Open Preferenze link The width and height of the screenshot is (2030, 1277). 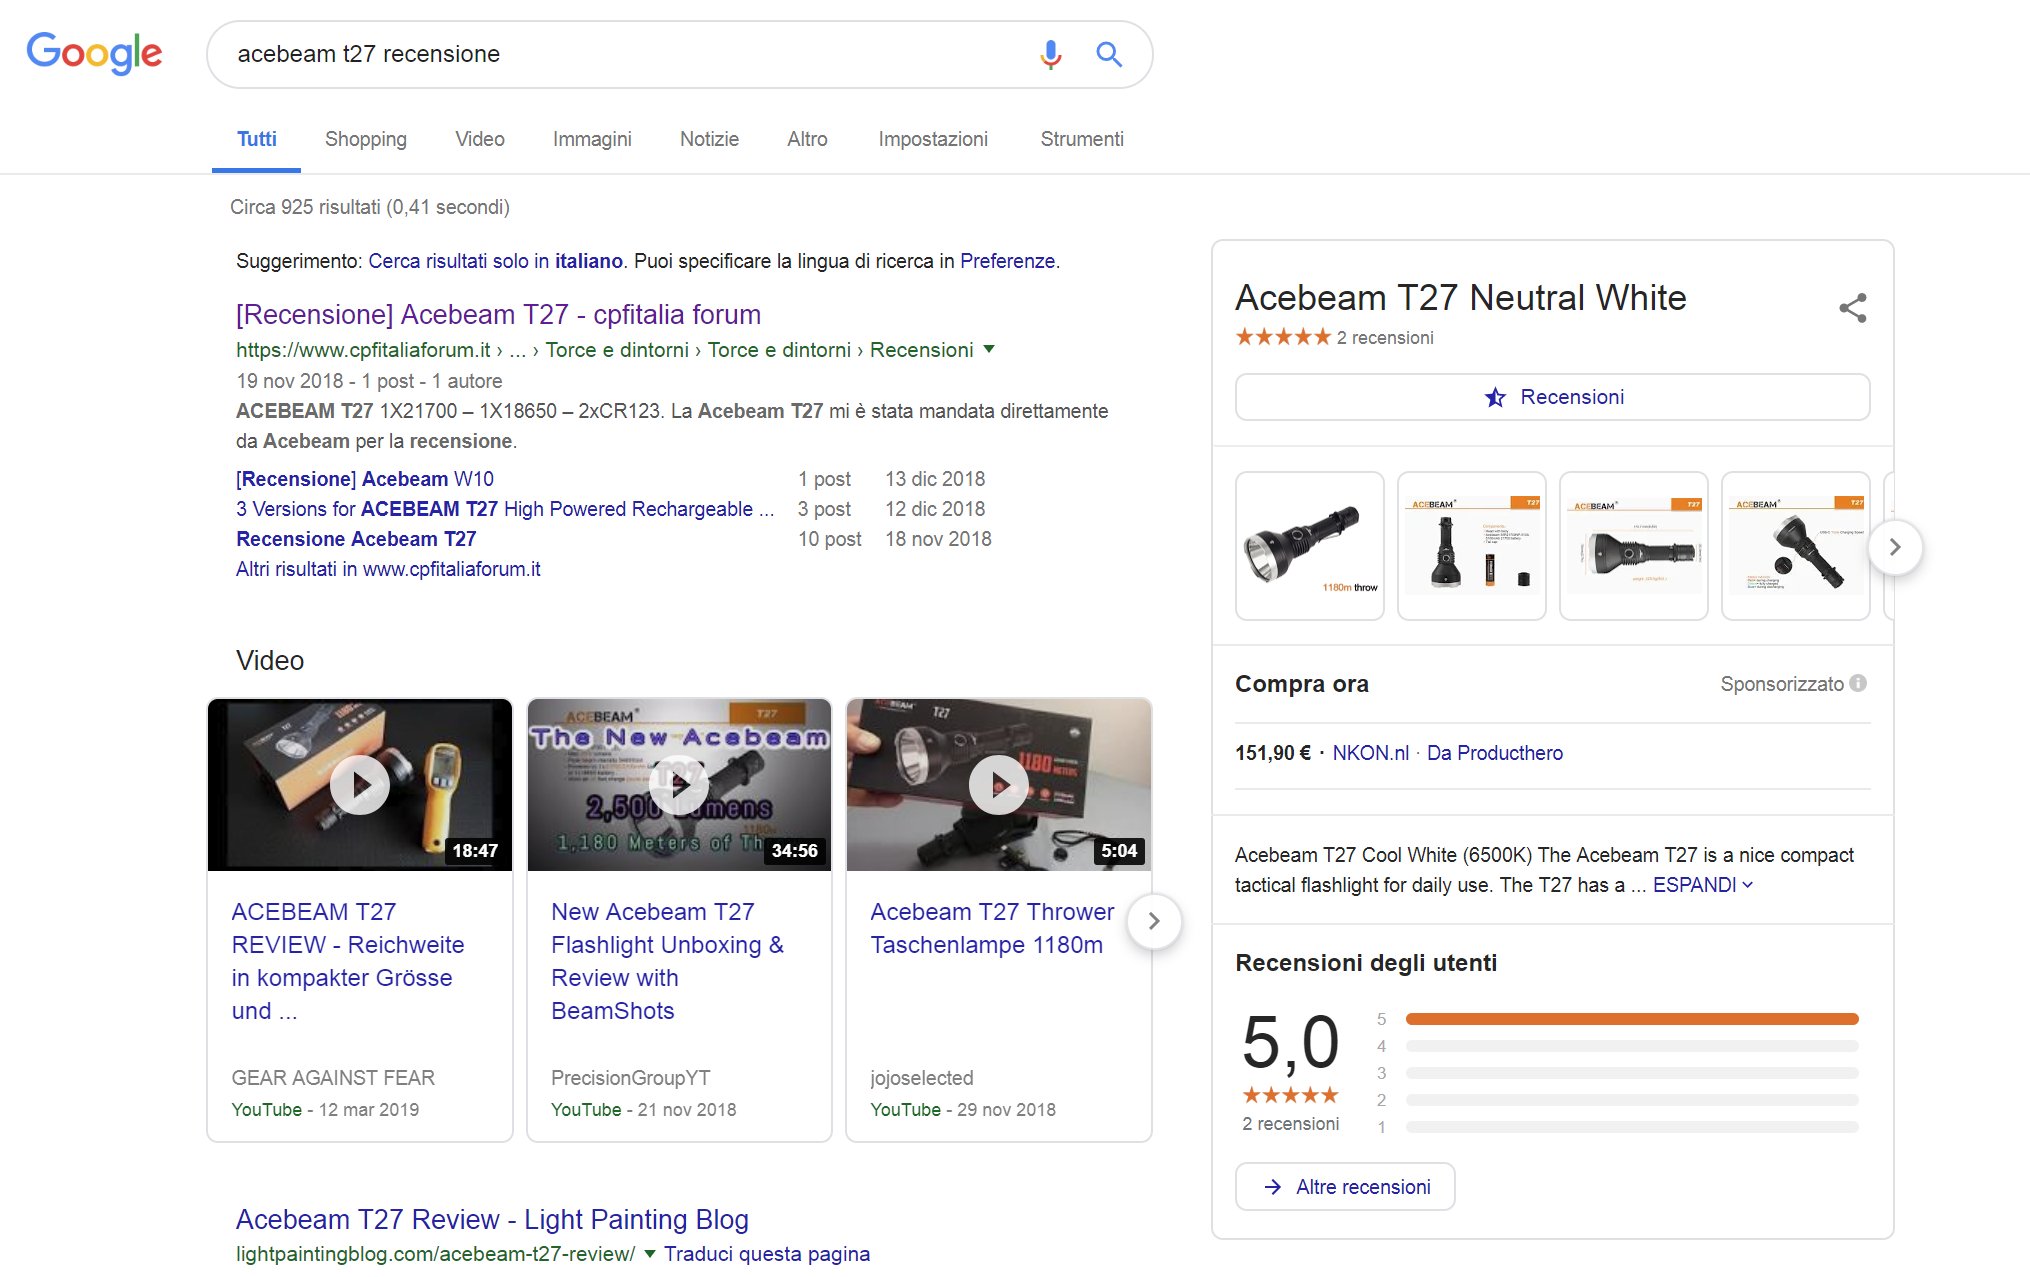tap(1007, 261)
